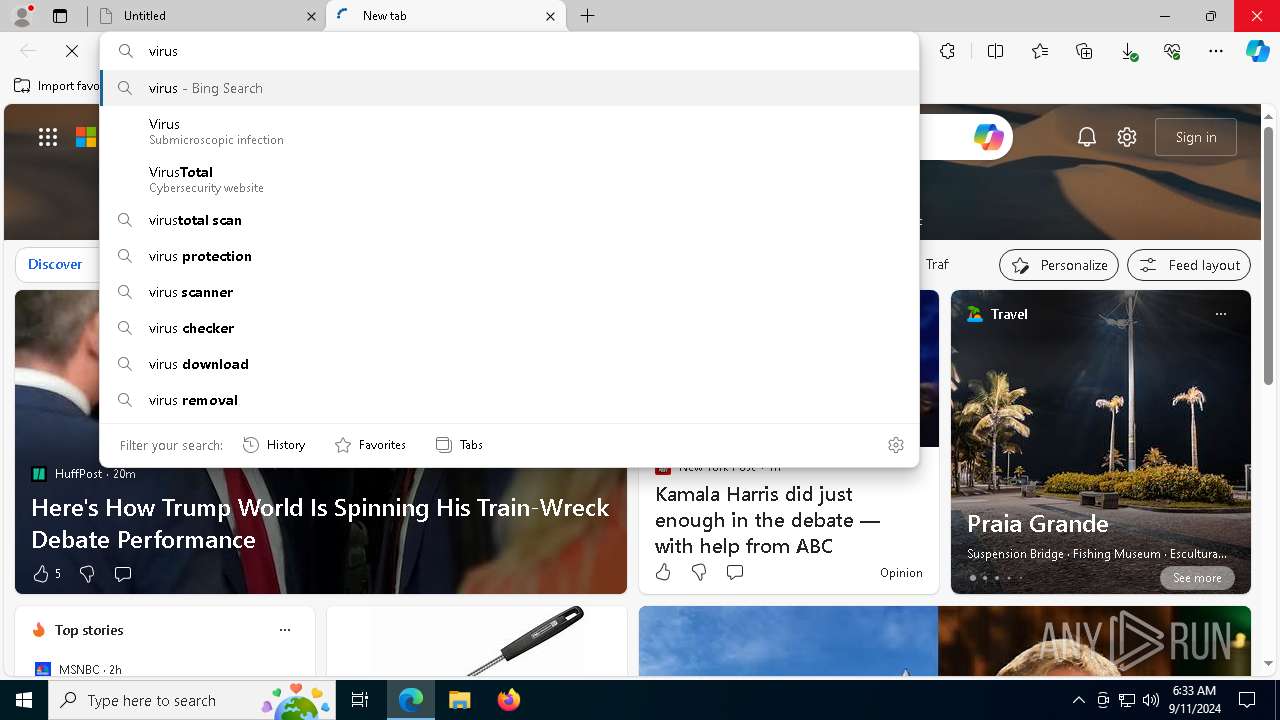Choose 'virus download' suggestion

(510, 364)
